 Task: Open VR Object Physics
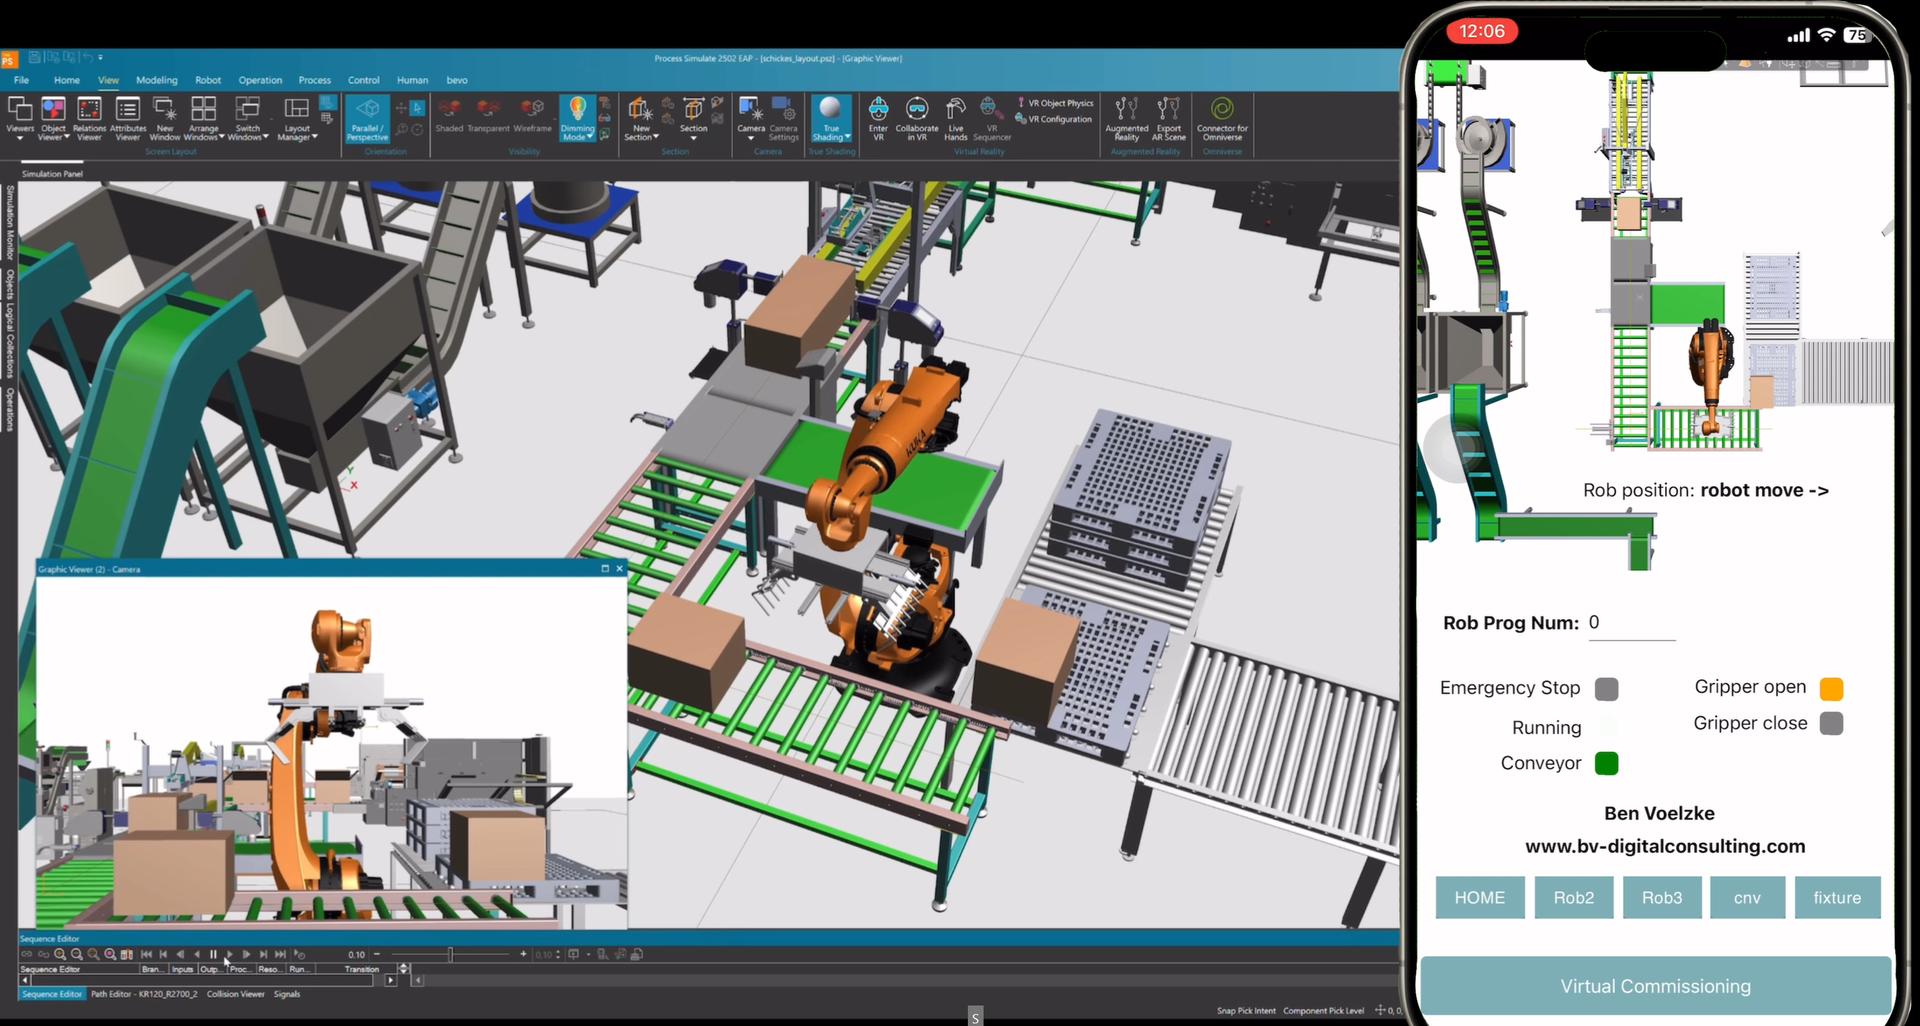point(1055,103)
